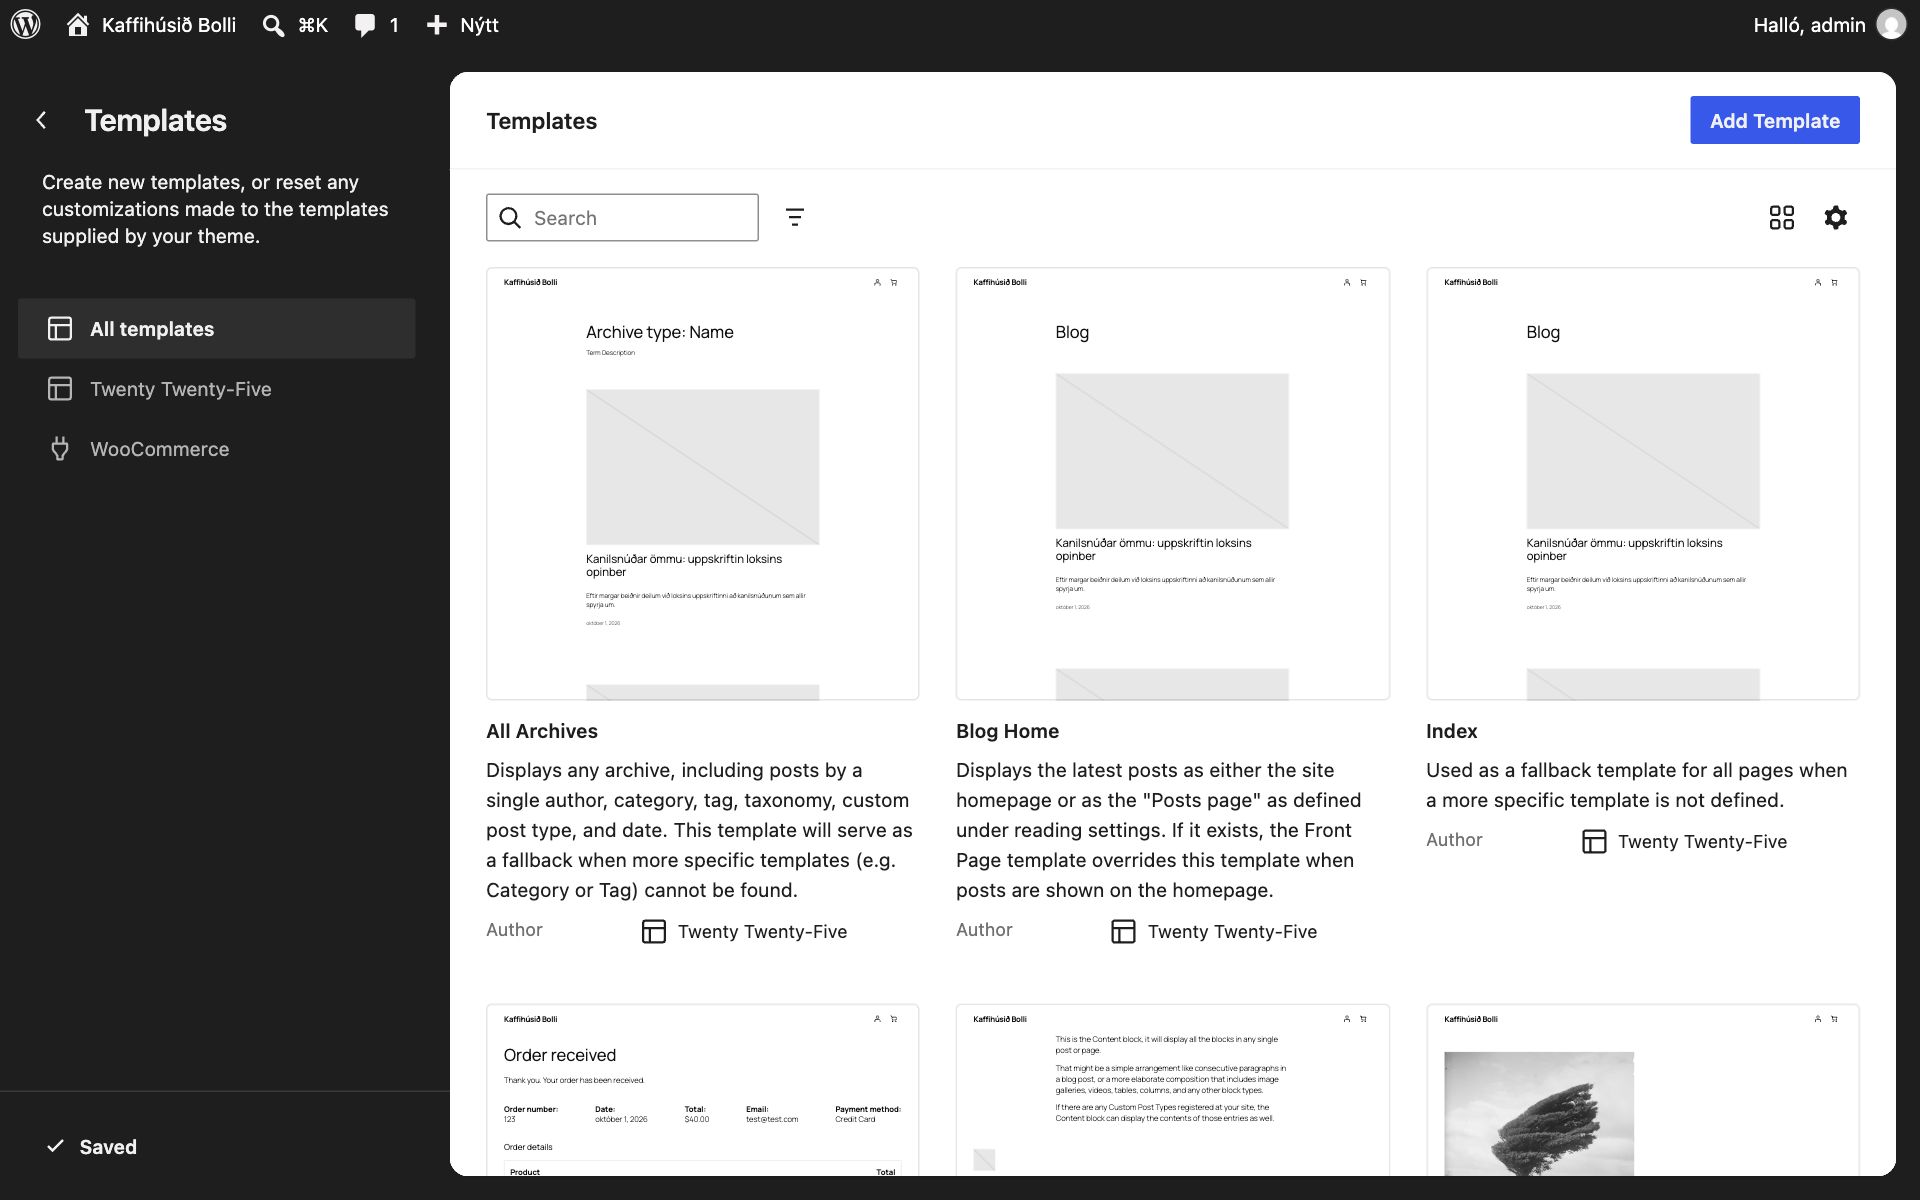Open the Content block template preview

tap(1172, 1090)
